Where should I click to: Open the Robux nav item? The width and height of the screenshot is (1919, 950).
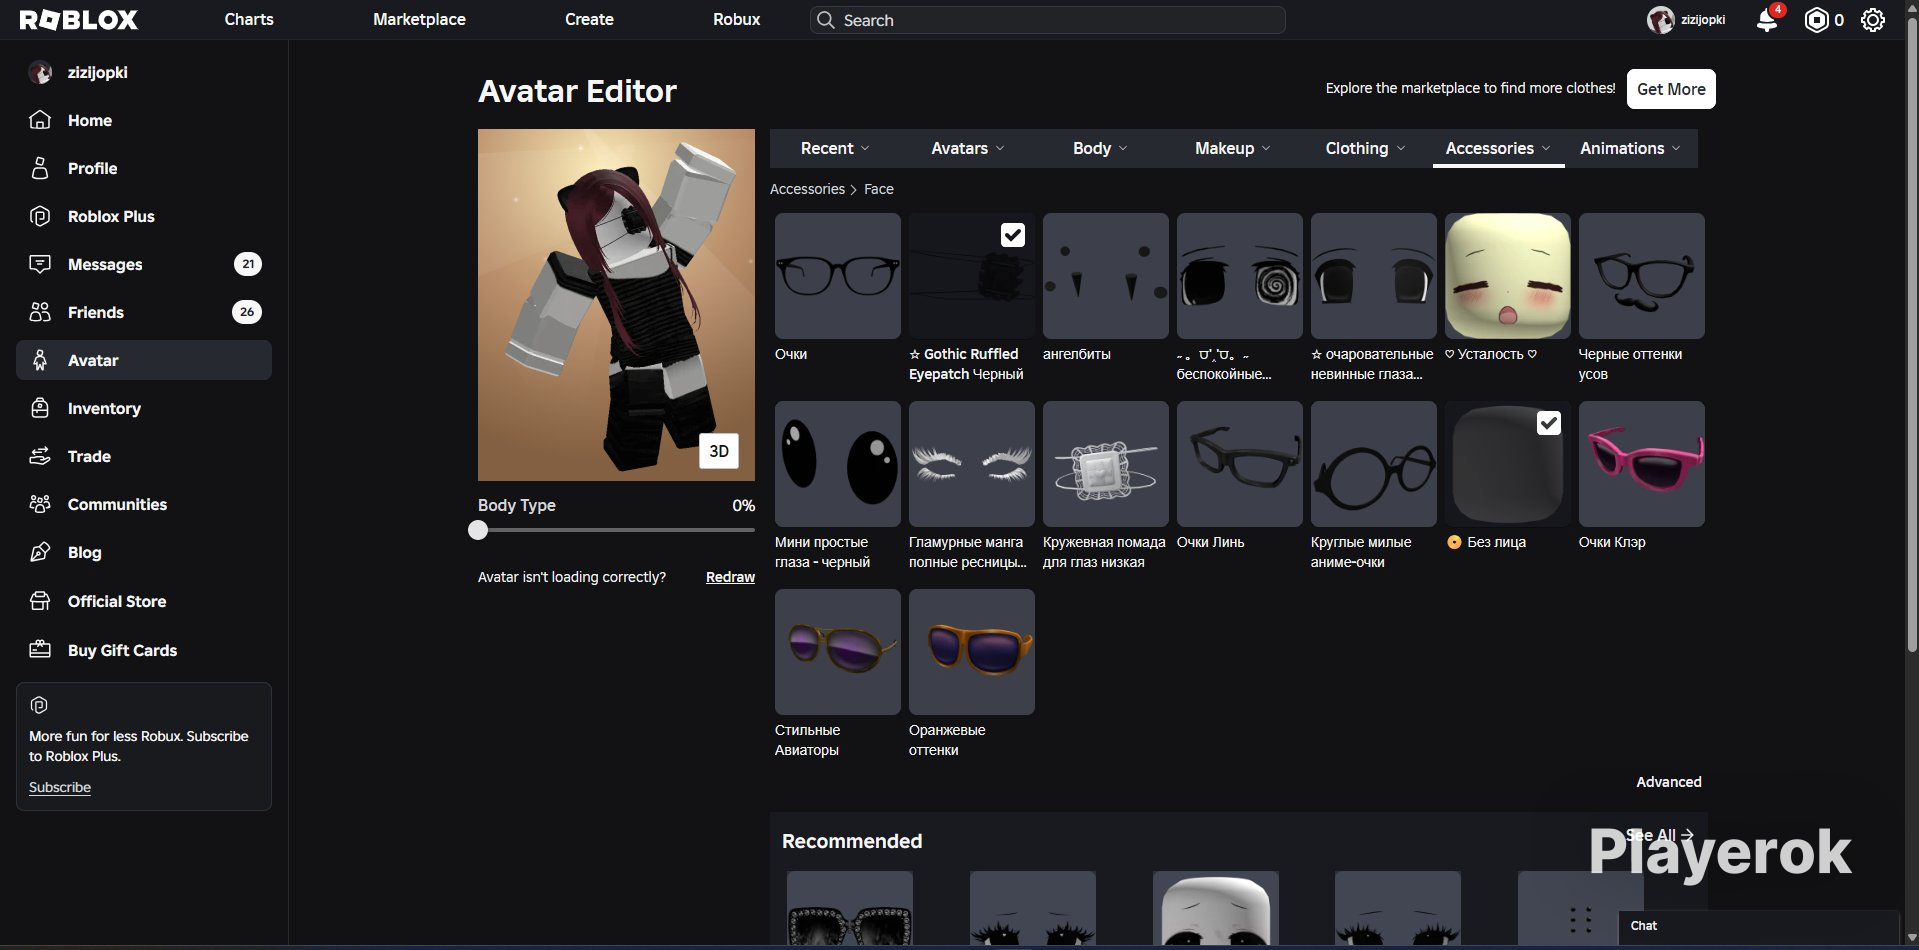[x=737, y=19]
